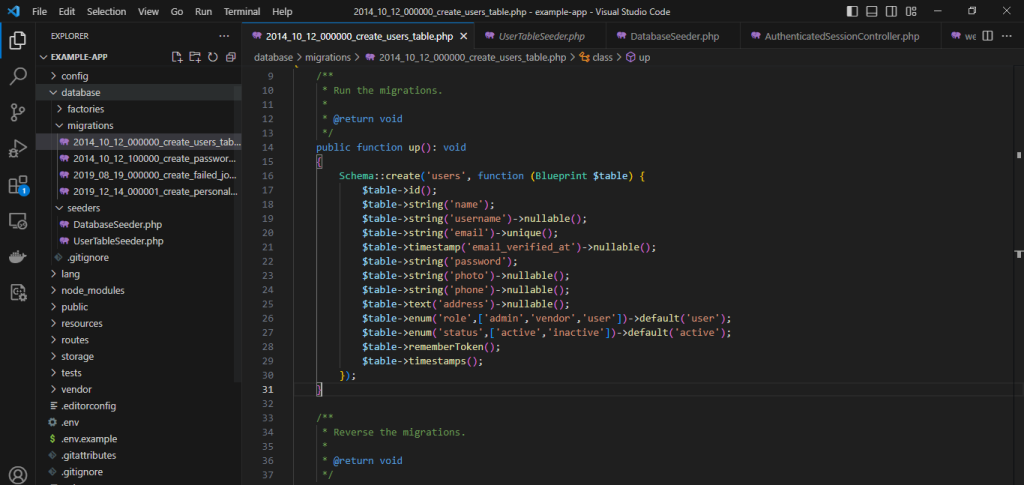
Task: Toggle the Primary Side Bar layout button
Action: (x=851, y=11)
